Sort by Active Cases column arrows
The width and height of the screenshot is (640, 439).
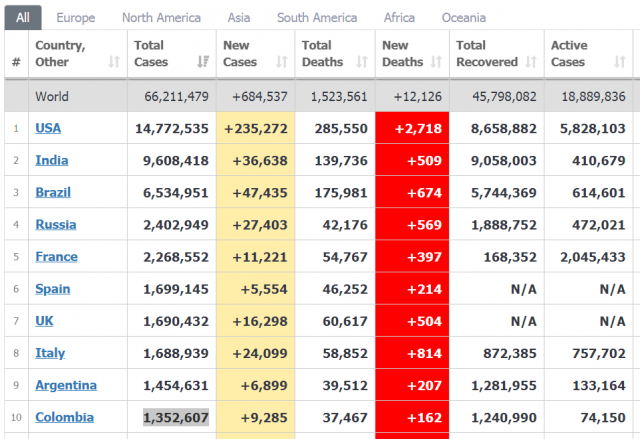point(620,62)
